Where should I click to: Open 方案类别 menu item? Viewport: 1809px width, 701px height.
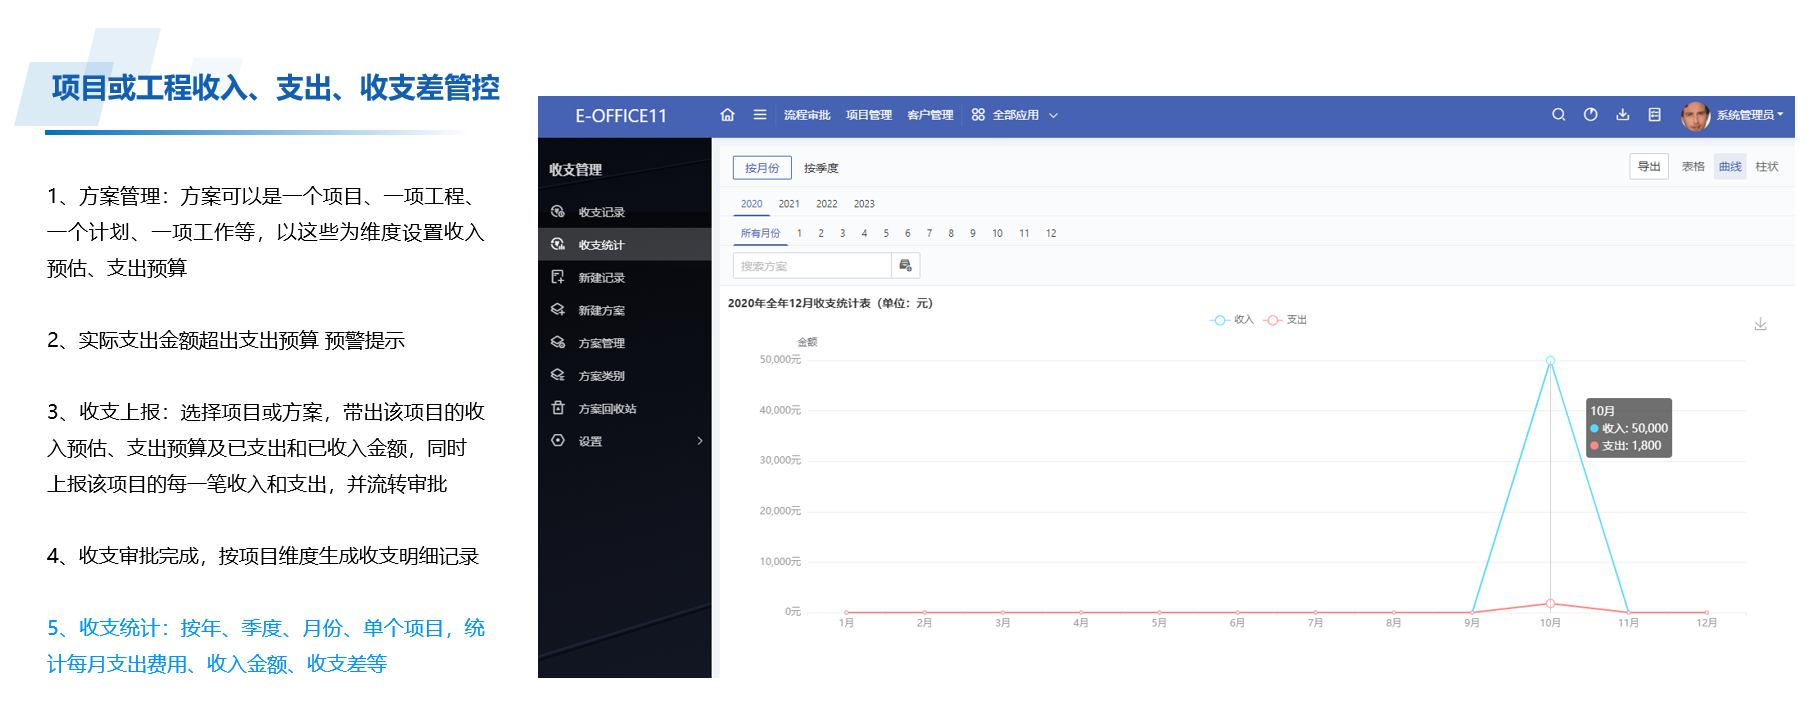[x=601, y=376]
